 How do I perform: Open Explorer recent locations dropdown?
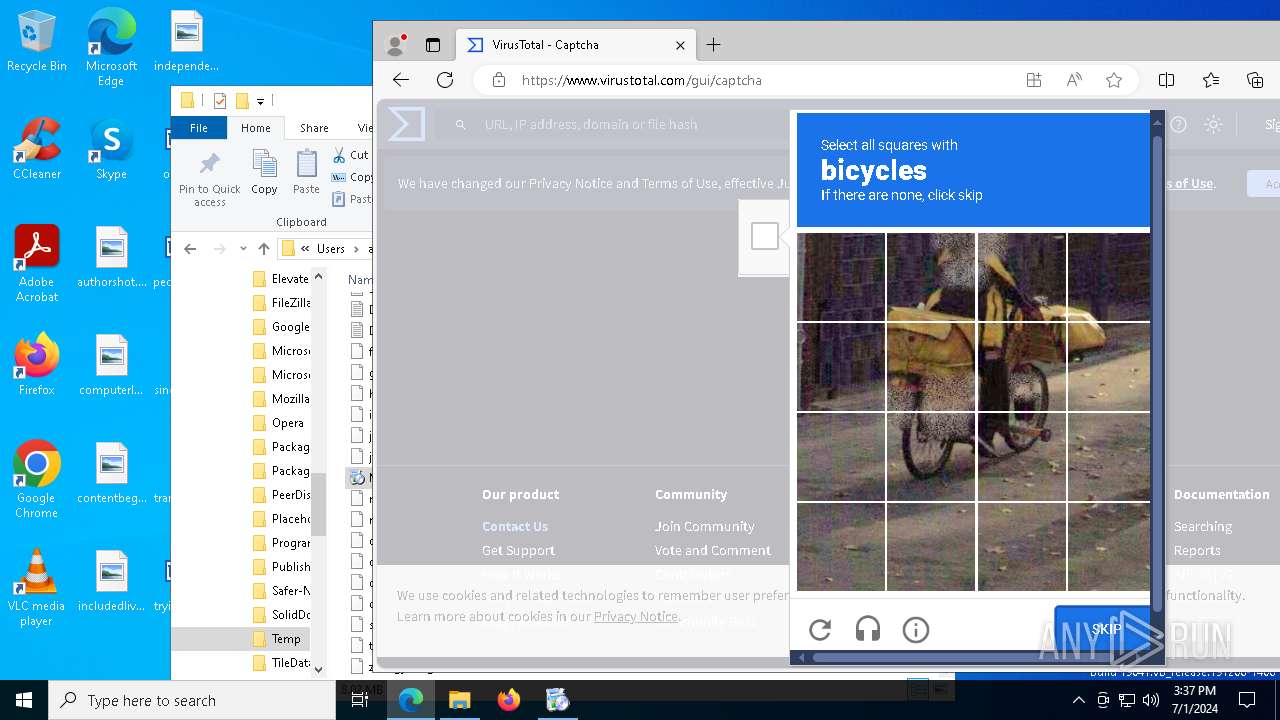pos(243,249)
